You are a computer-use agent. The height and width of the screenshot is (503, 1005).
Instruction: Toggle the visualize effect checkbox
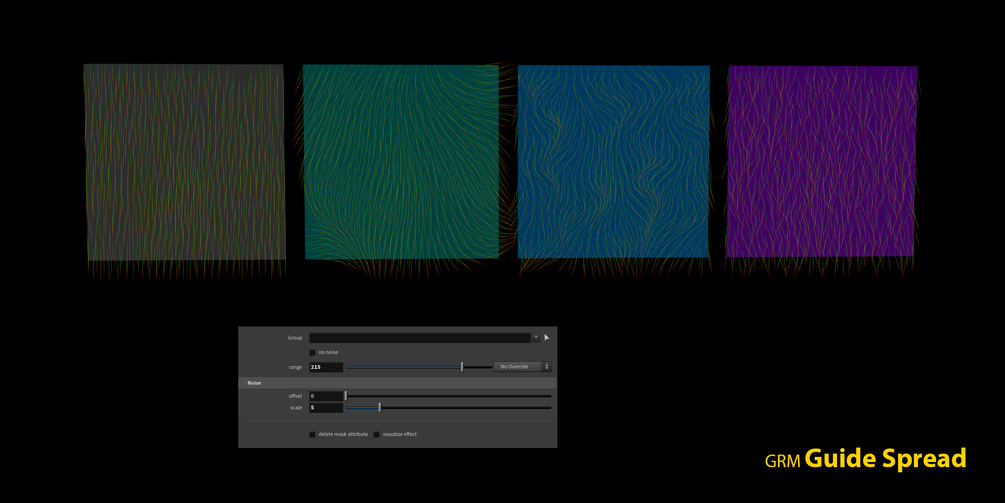tap(377, 434)
